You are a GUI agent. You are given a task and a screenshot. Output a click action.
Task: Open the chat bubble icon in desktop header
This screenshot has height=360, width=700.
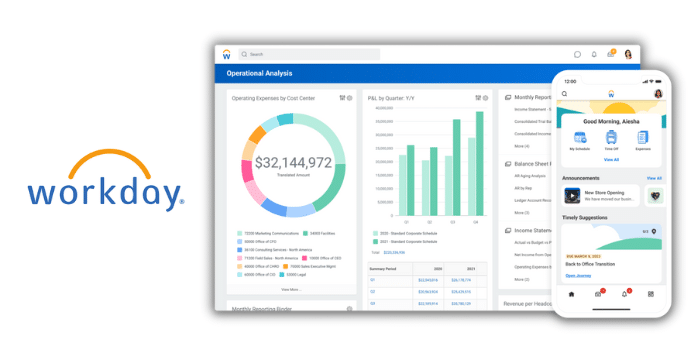[x=577, y=54]
